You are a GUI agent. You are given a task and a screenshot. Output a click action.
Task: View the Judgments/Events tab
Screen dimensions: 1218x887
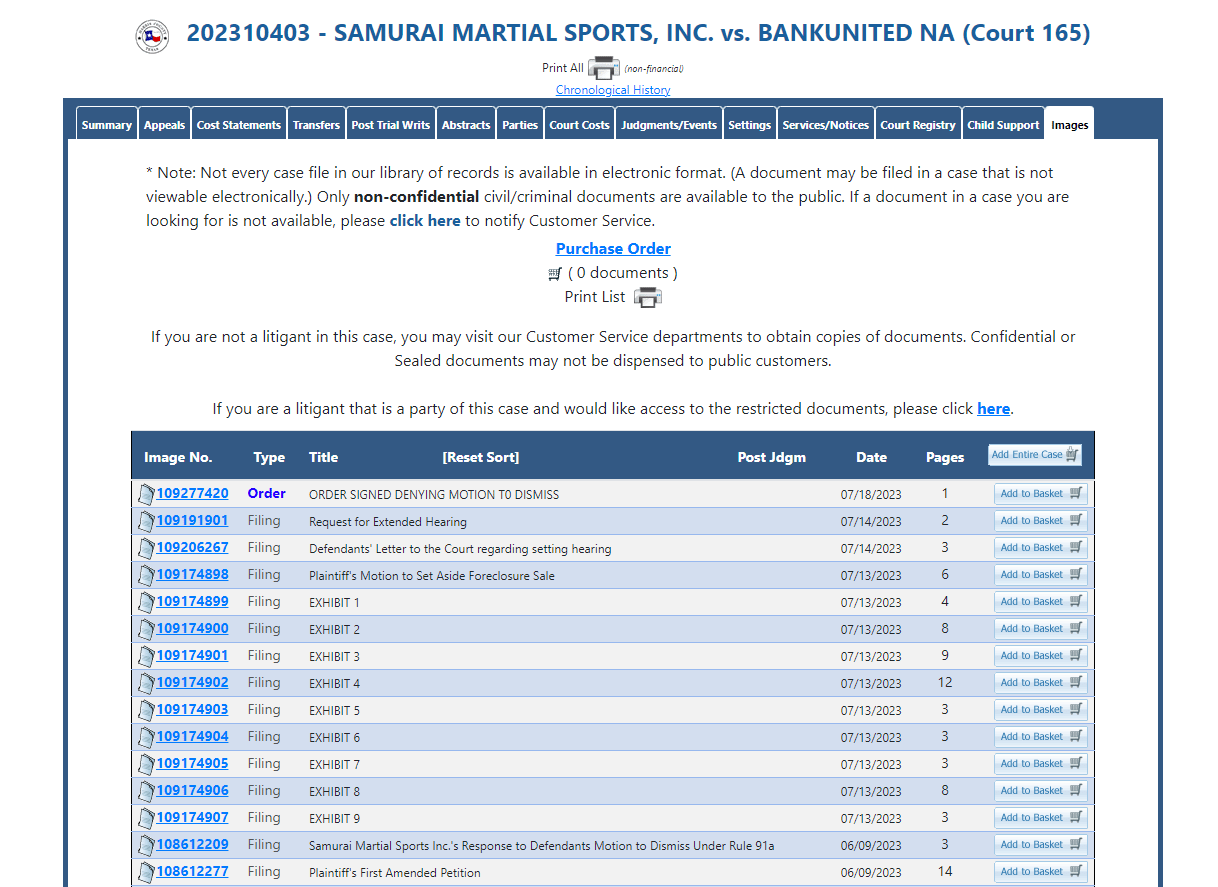point(669,125)
